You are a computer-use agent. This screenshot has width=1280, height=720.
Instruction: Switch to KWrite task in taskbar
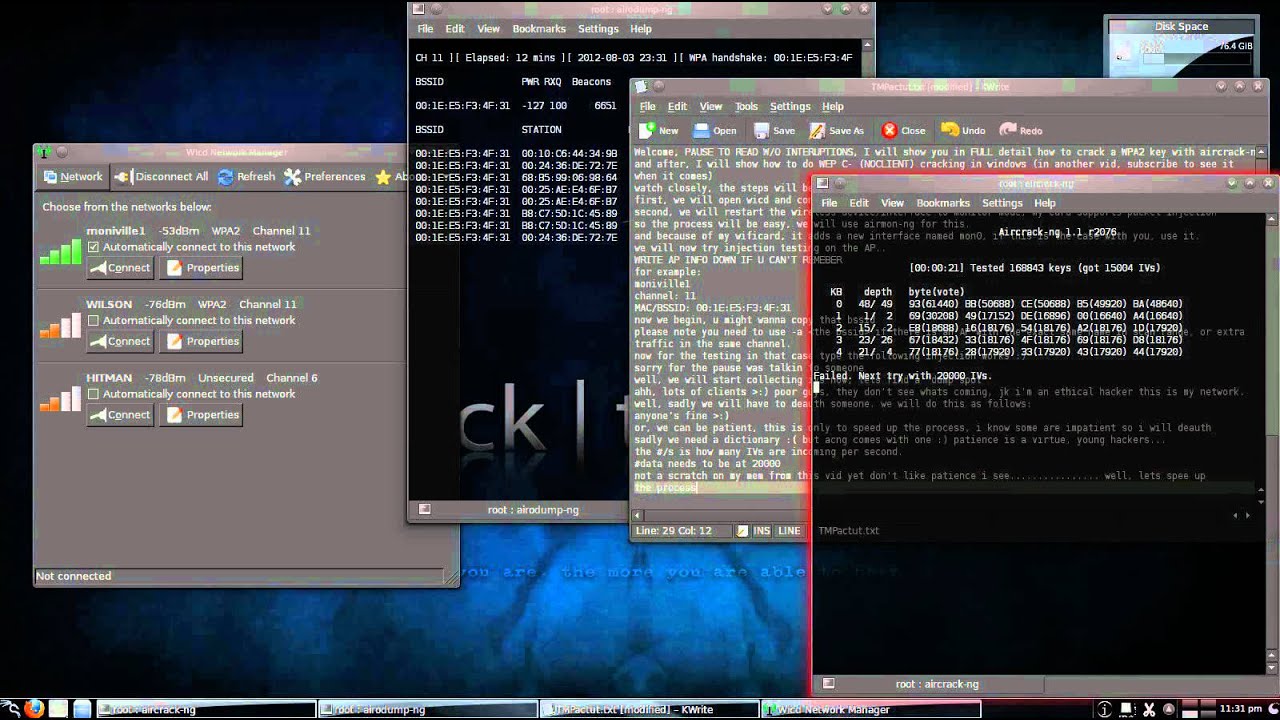tap(650, 710)
